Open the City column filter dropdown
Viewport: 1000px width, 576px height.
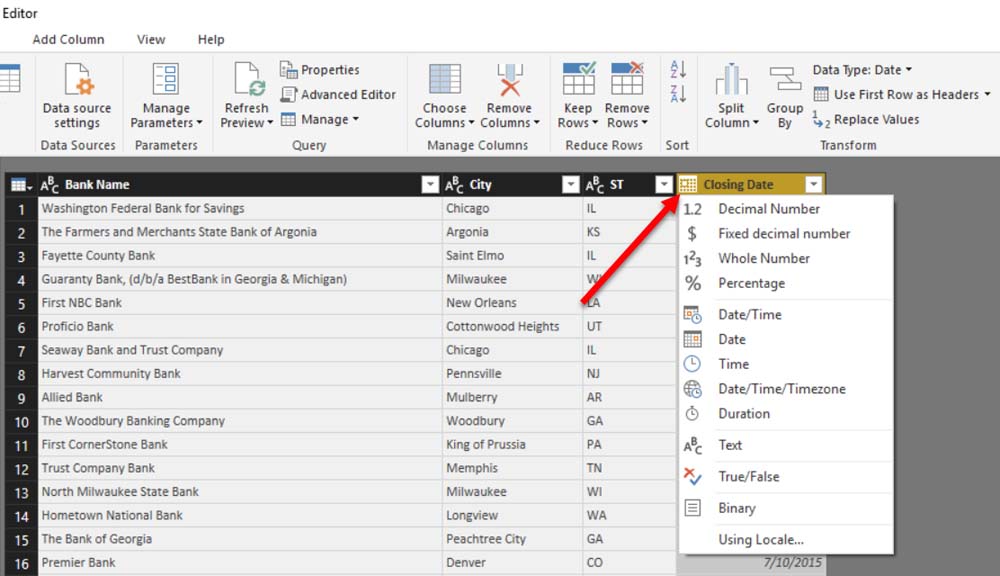tap(571, 185)
